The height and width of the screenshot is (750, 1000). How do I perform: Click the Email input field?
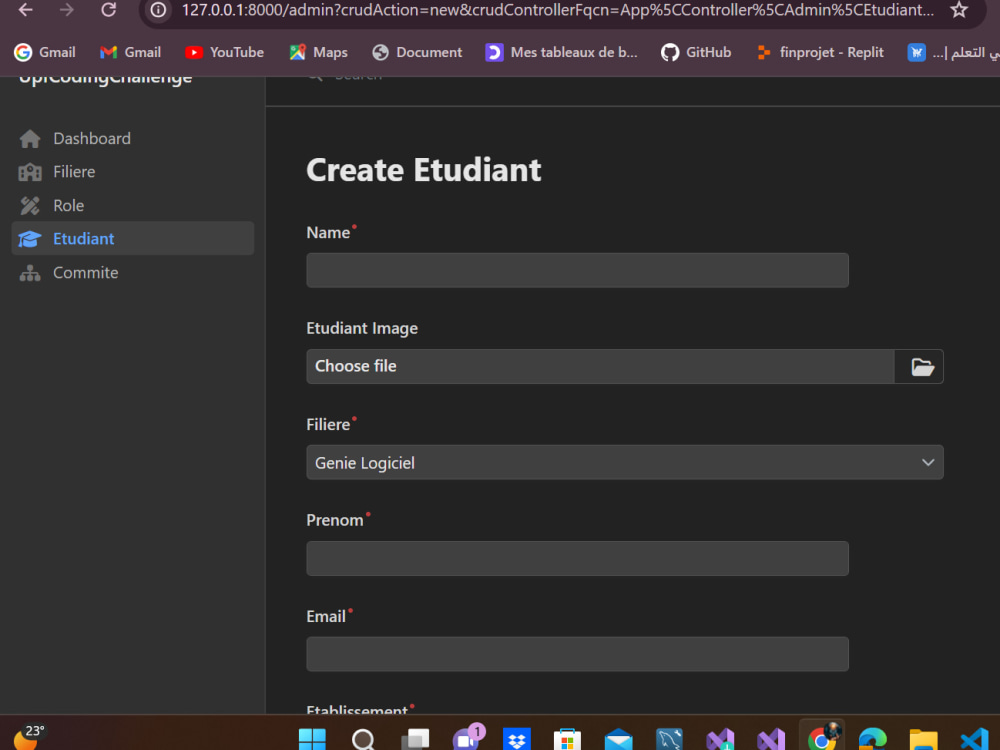coord(577,654)
